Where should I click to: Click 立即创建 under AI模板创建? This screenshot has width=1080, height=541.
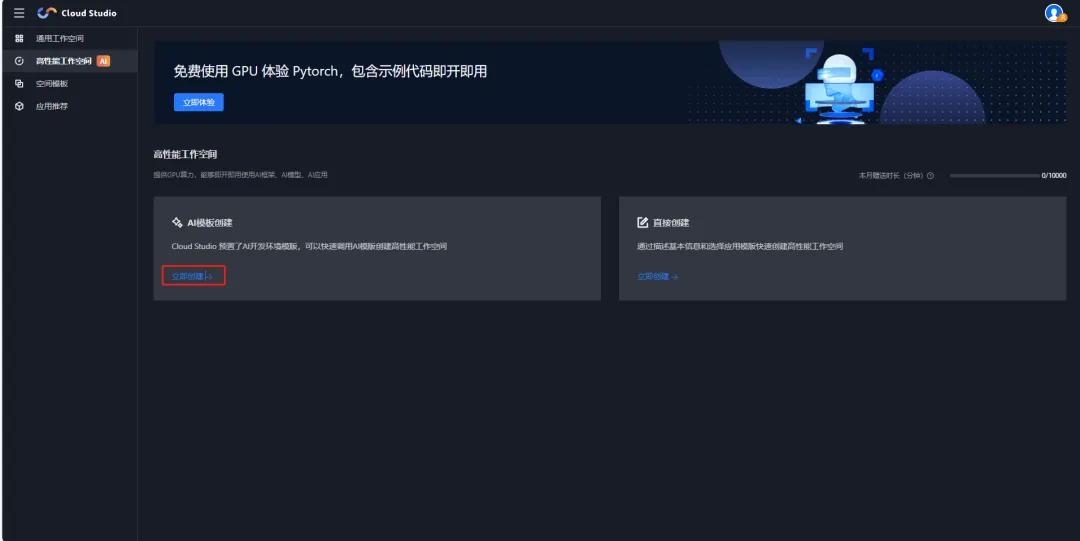tap(192, 276)
